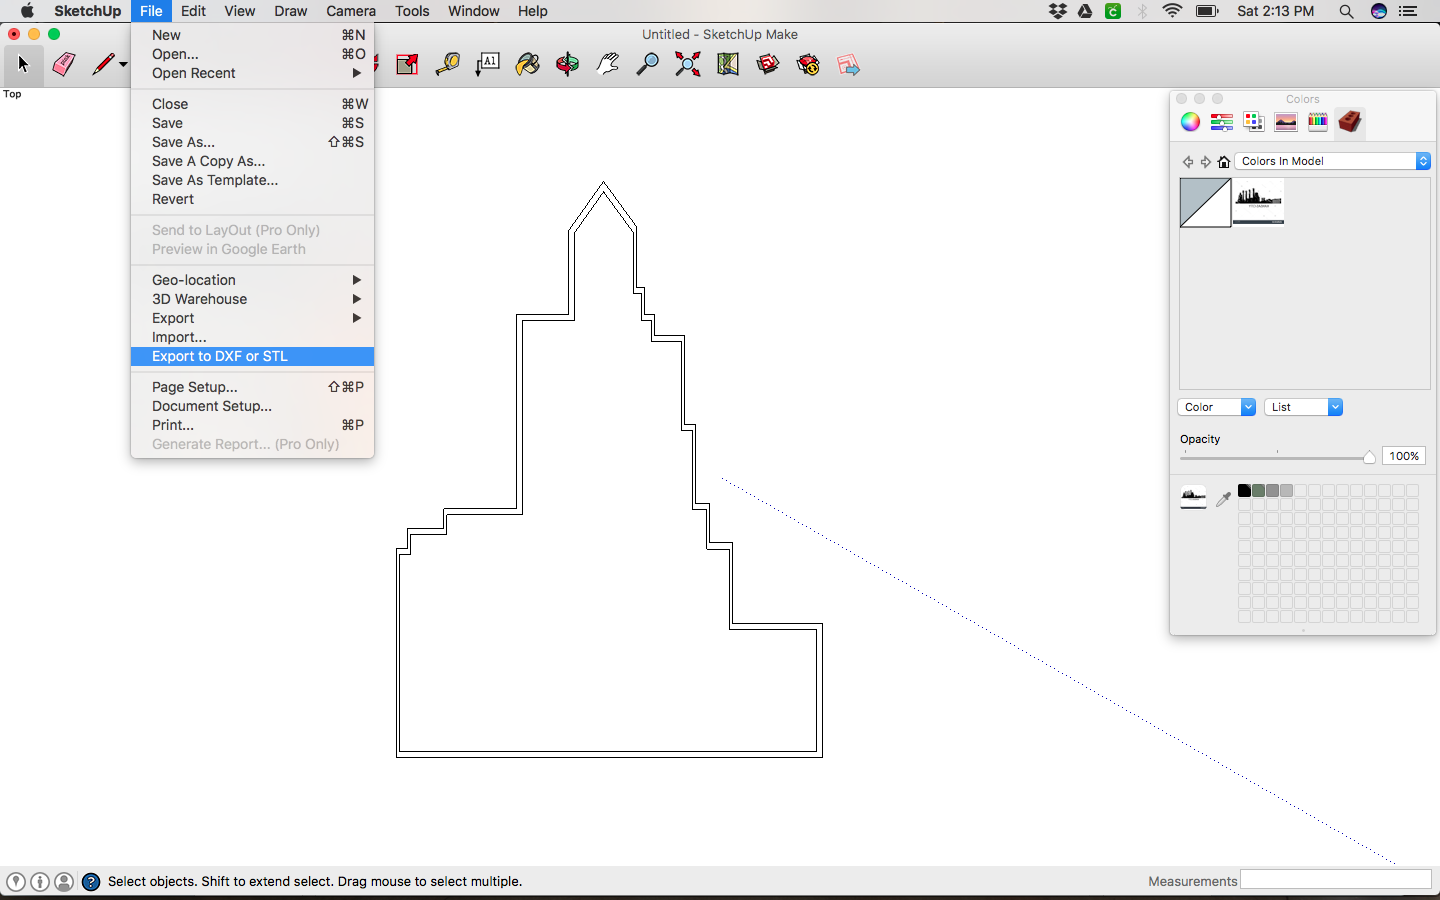The image size is (1440, 900).
Task: Click the current material preview swatch
Action: coord(1193,498)
